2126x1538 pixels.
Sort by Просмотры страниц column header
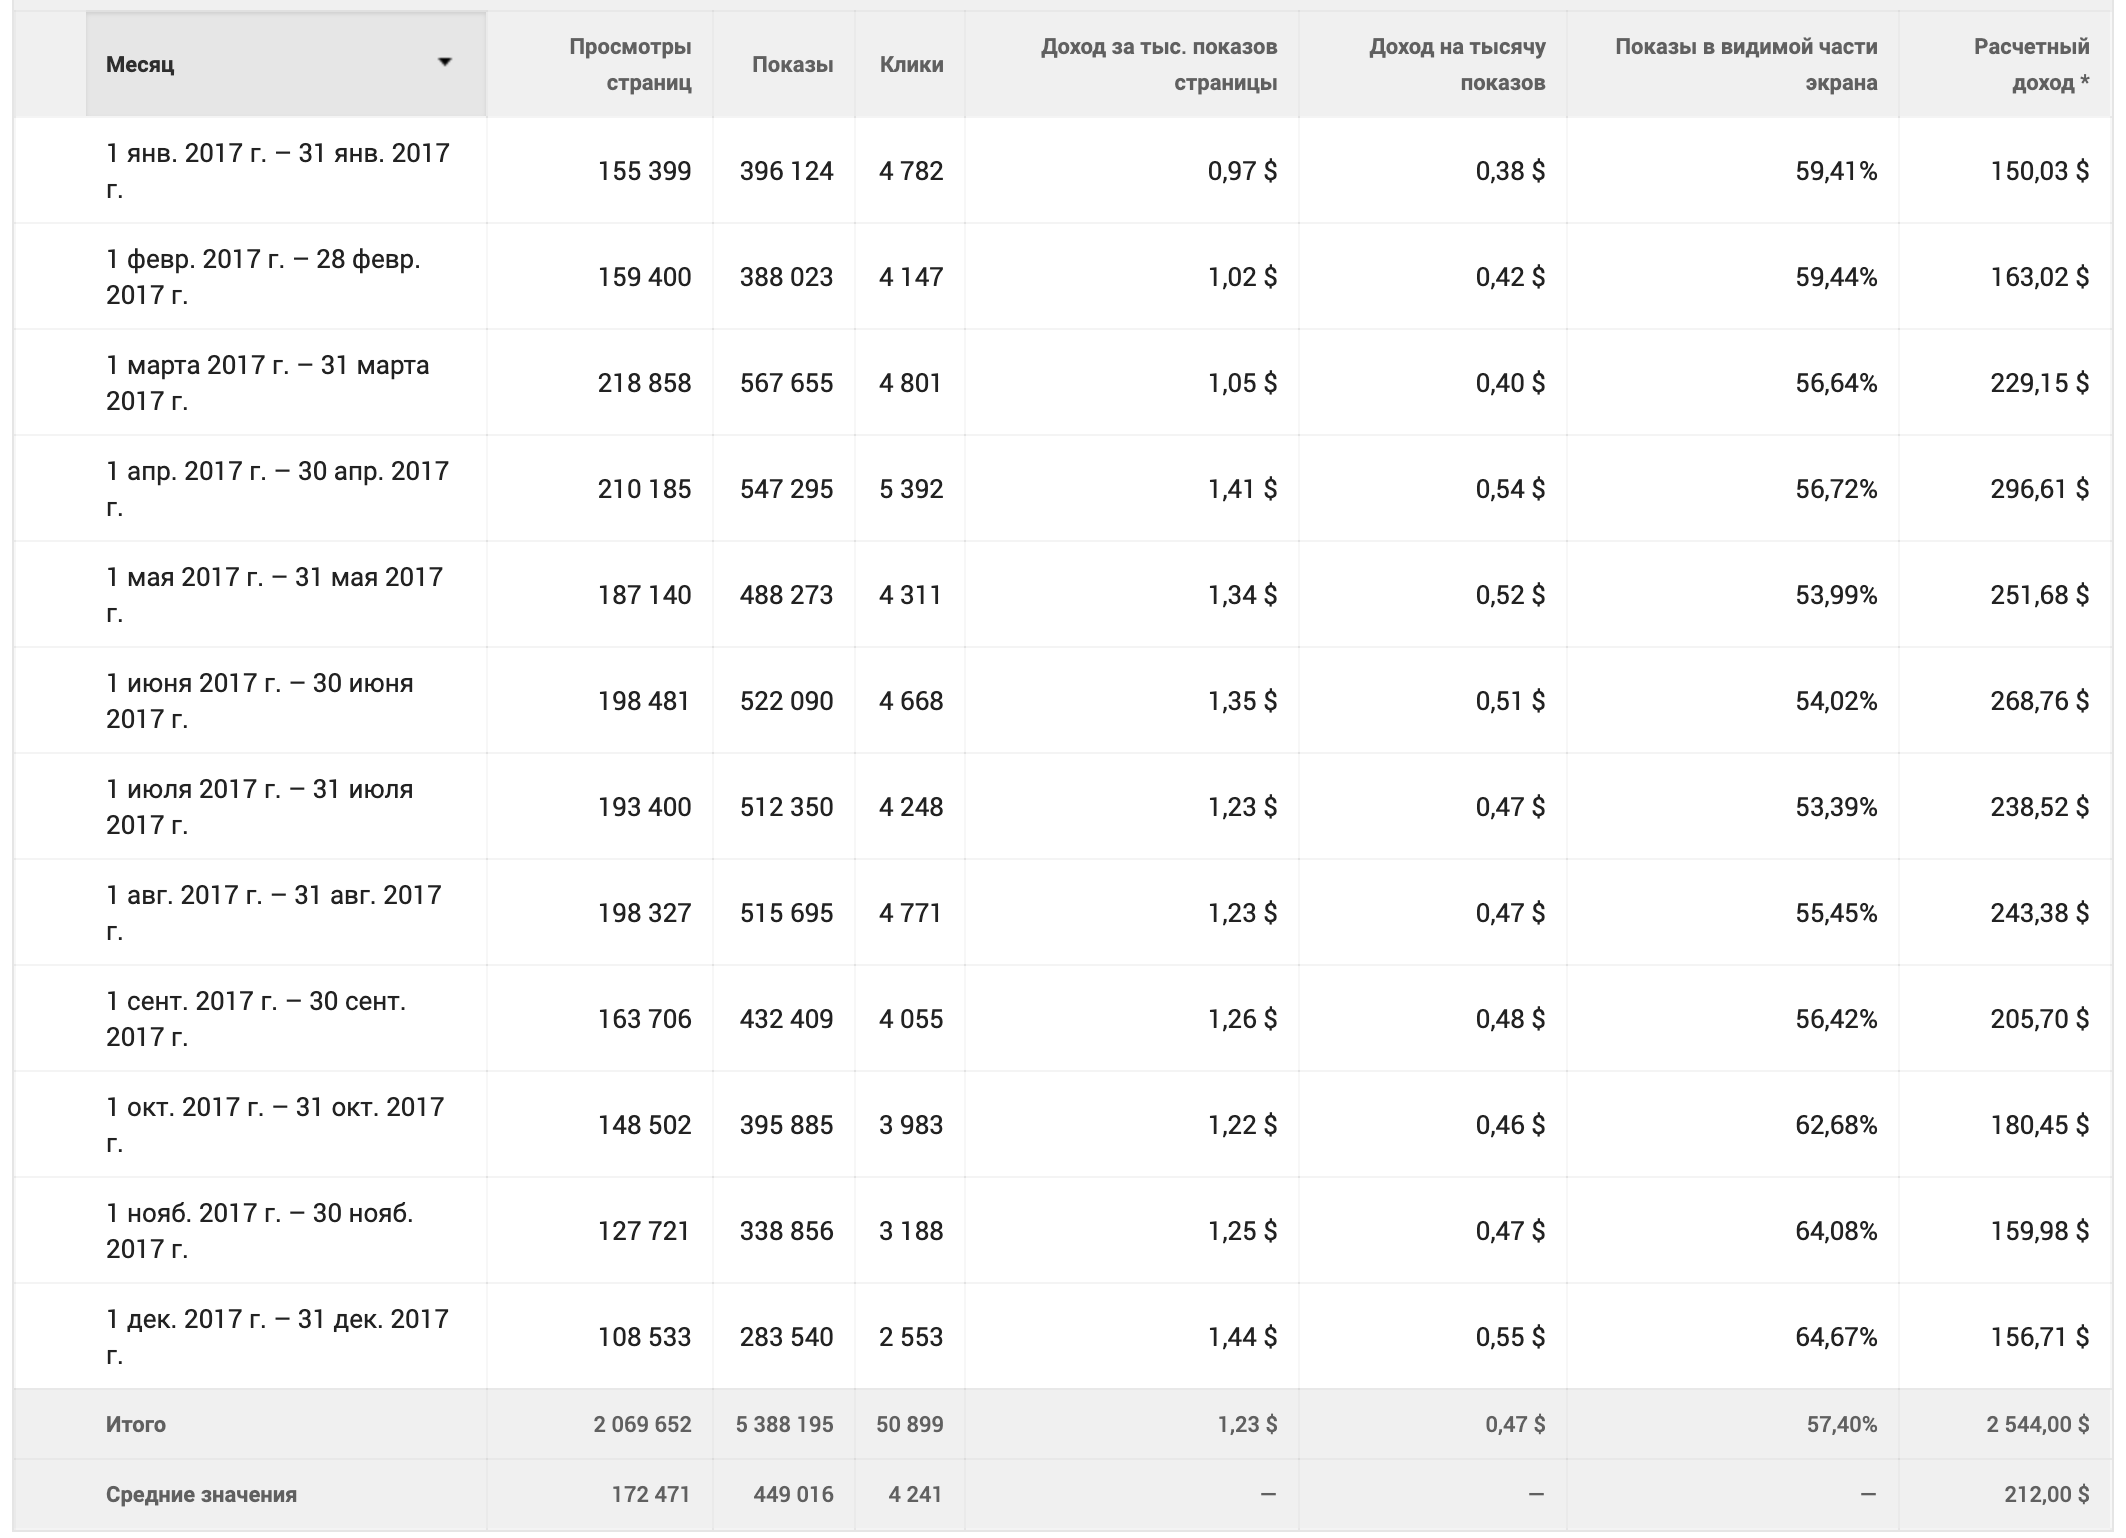click(x=629, y=64)
